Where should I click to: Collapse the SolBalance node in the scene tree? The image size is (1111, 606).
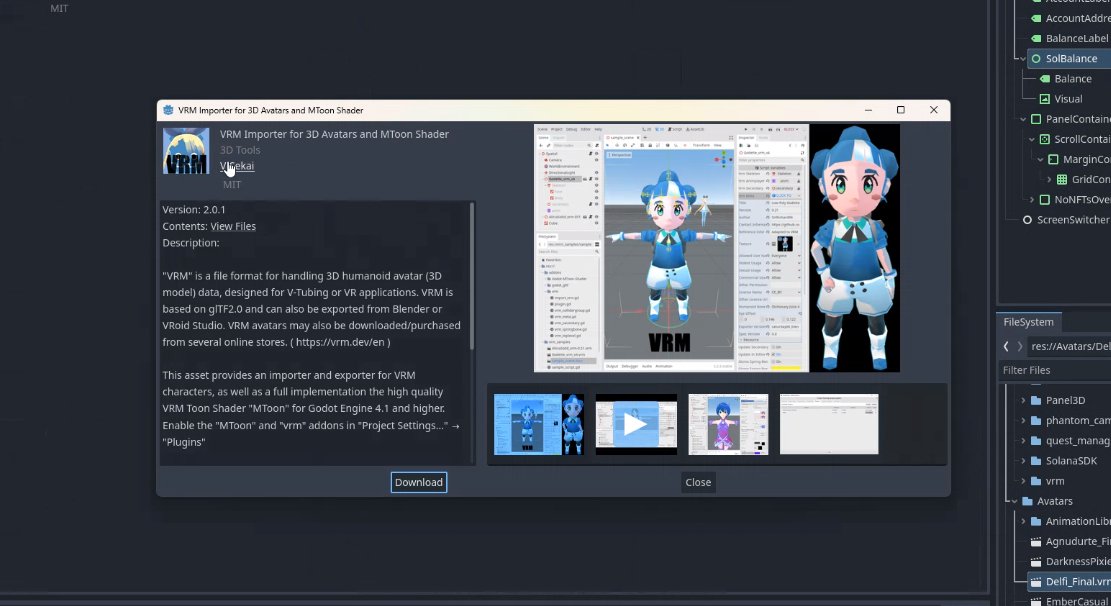tap(1022, 58)
